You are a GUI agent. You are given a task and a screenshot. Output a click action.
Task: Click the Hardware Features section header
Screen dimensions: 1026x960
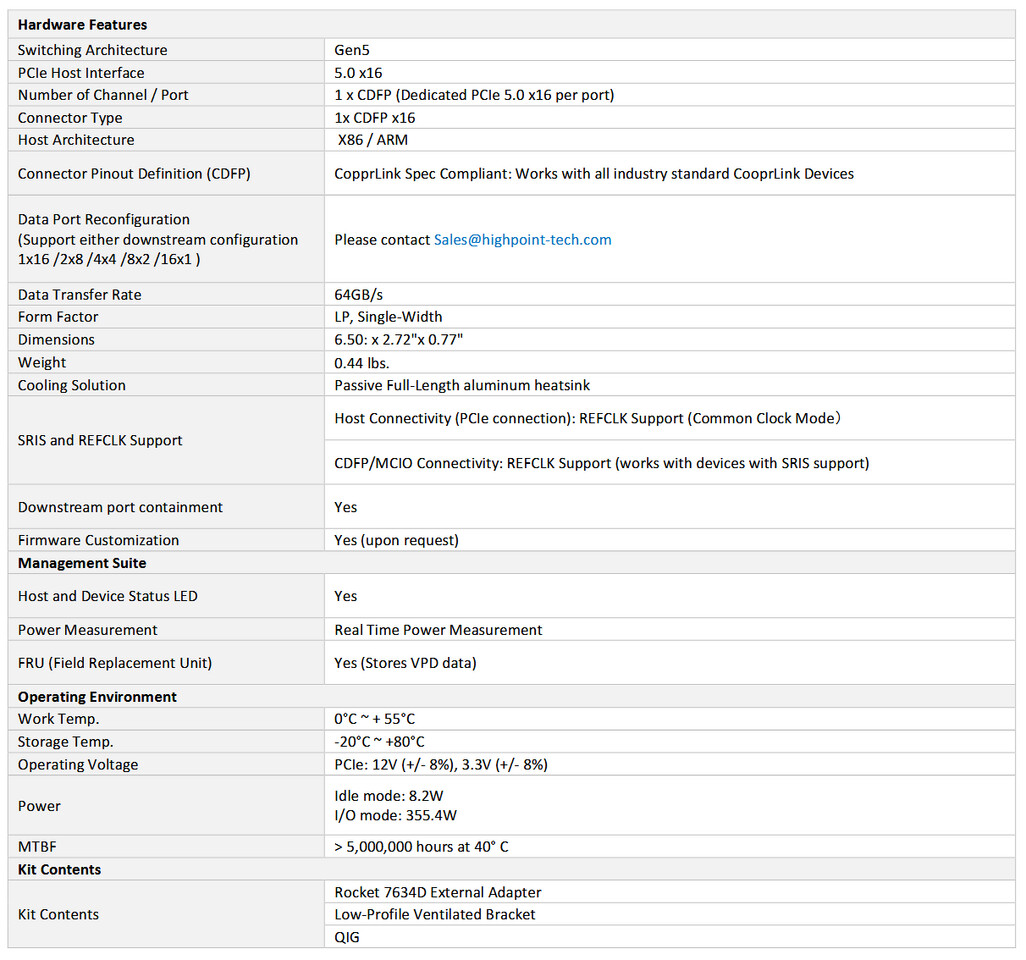(82, 25)
